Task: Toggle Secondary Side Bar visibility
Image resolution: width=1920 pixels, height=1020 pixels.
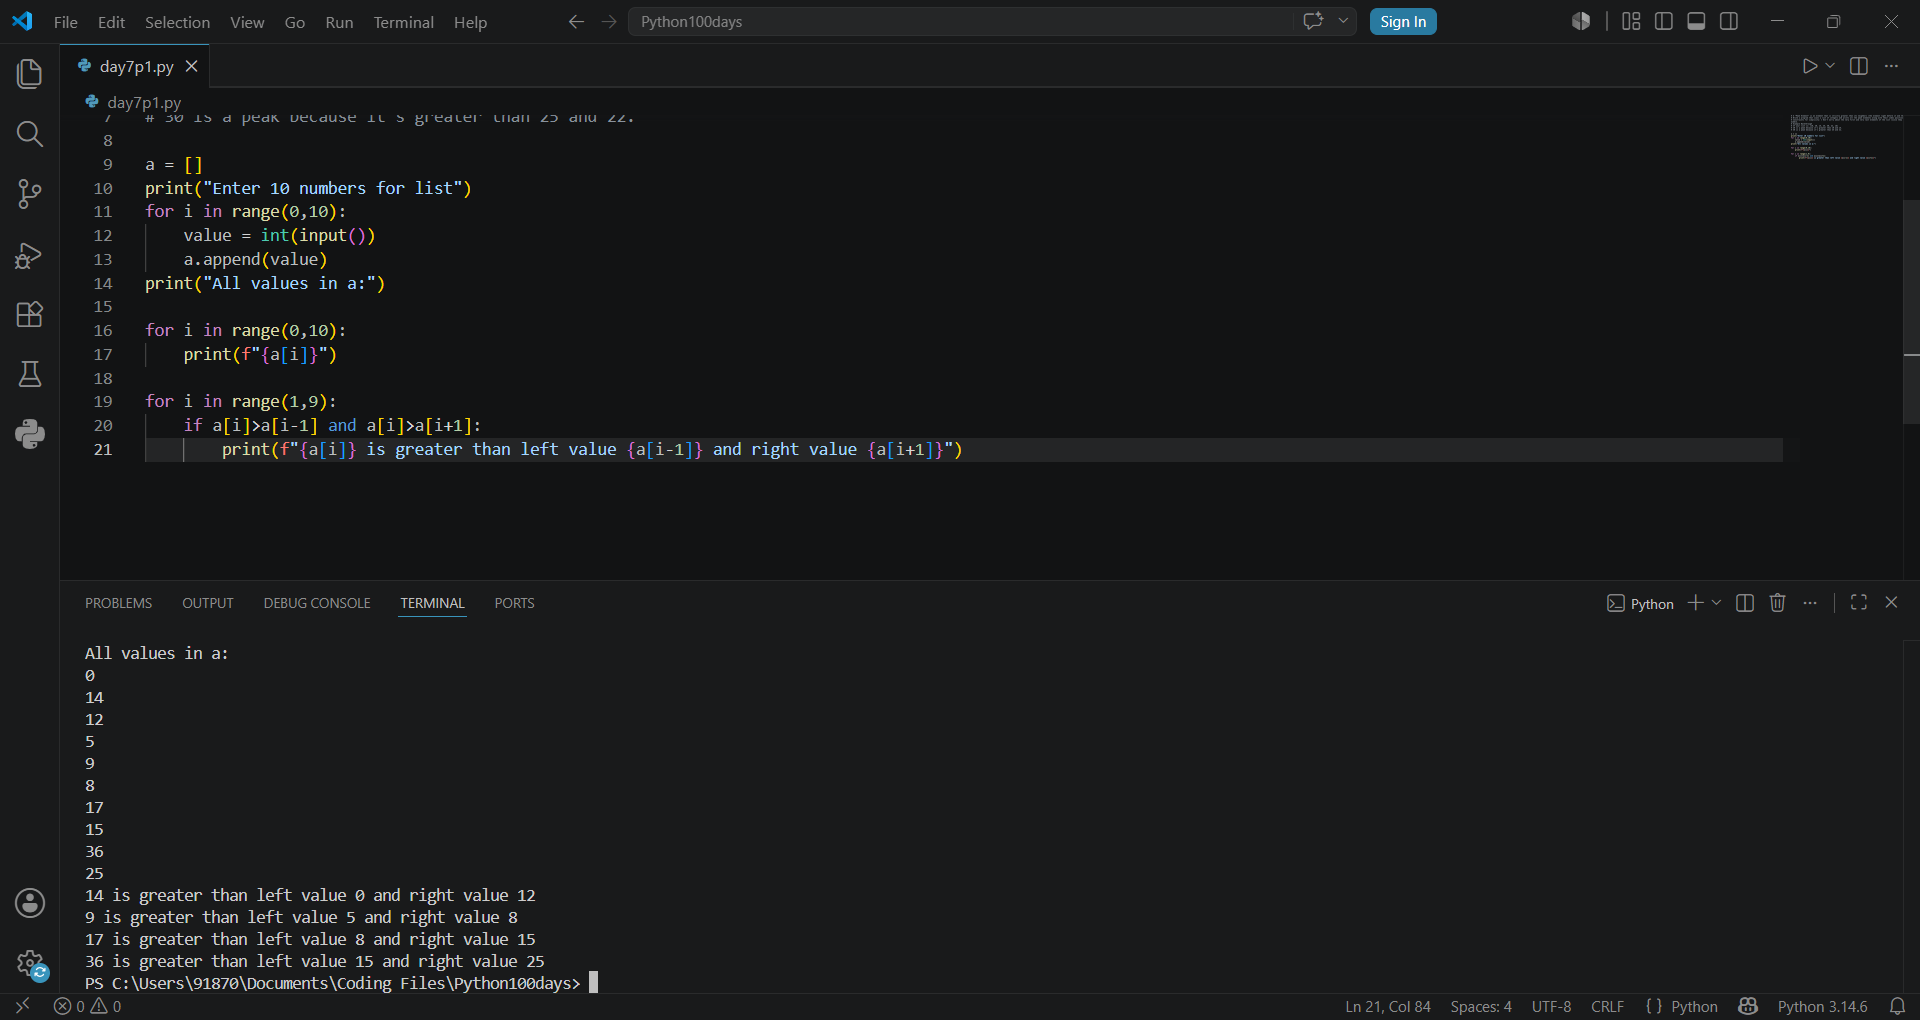Action: click(x=1729, y=21)
